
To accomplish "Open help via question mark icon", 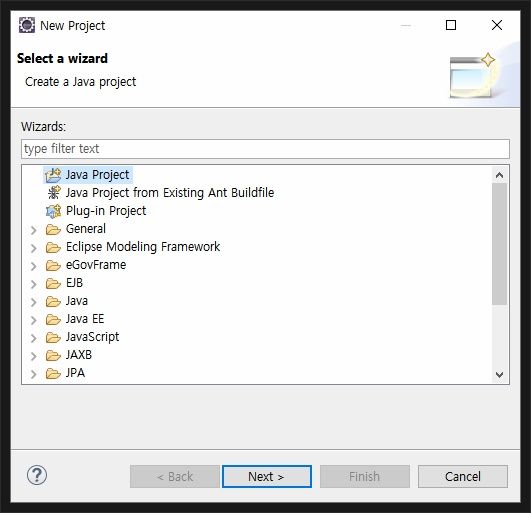I will tap(37, 475).
